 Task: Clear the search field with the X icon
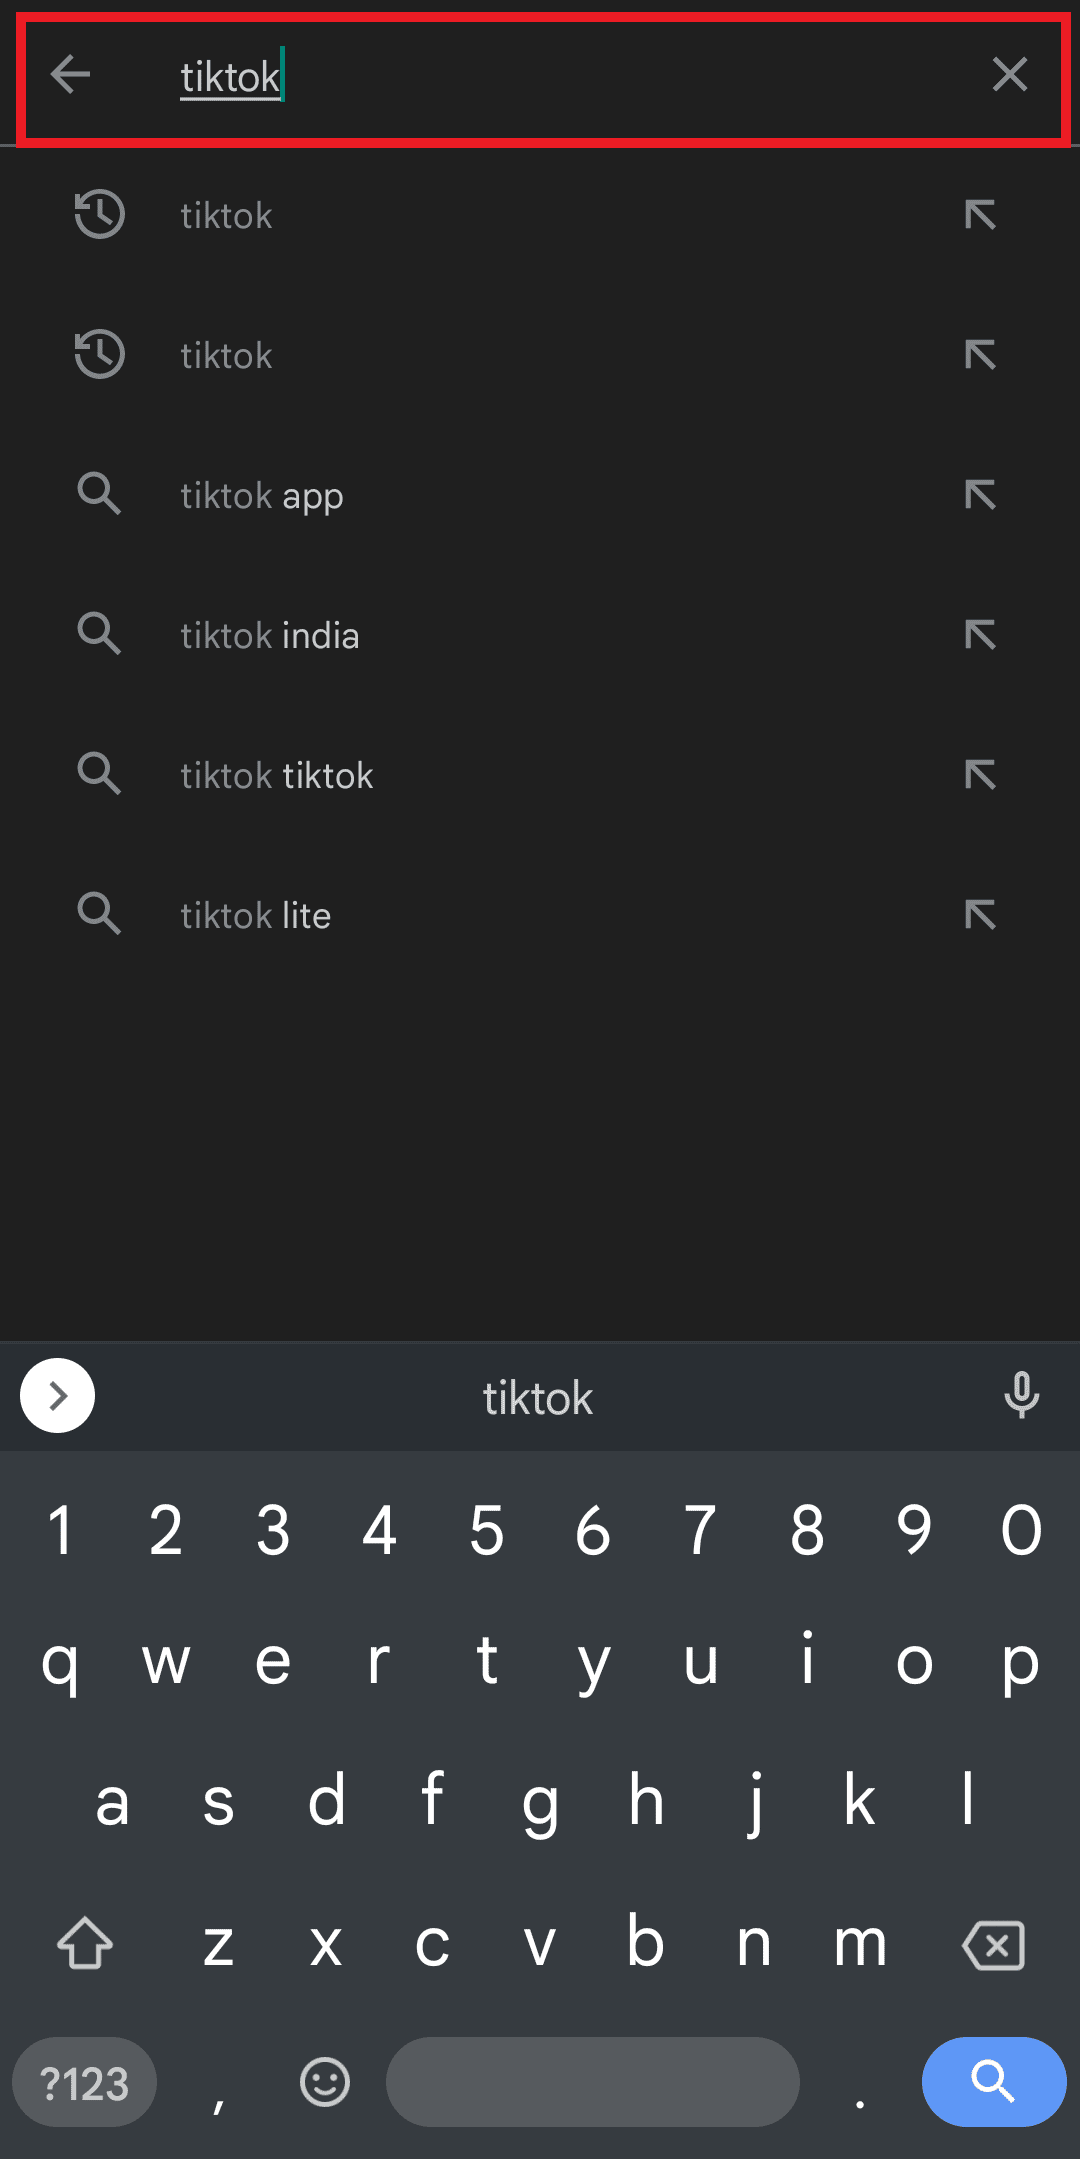tap(1010, 74)
